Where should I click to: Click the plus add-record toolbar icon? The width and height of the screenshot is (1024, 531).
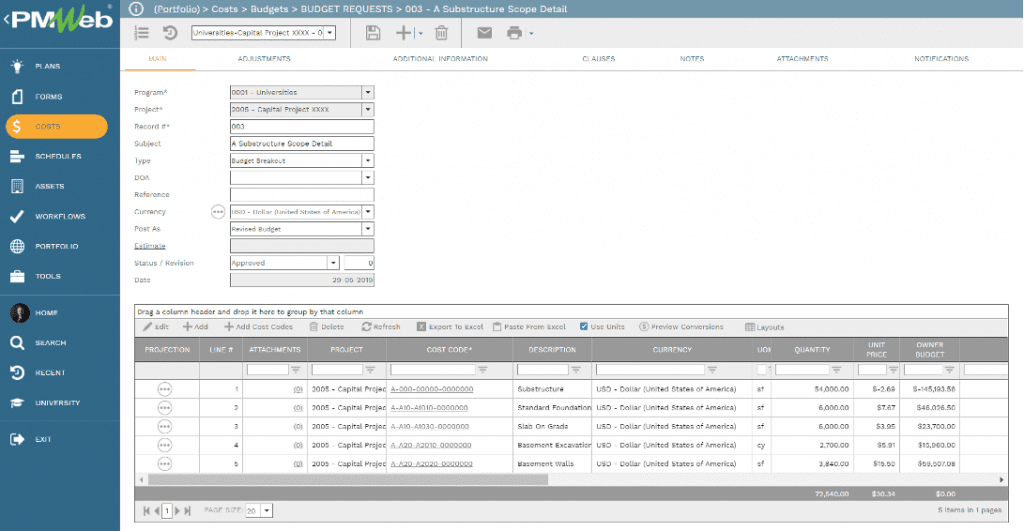(x=404, y=33)
